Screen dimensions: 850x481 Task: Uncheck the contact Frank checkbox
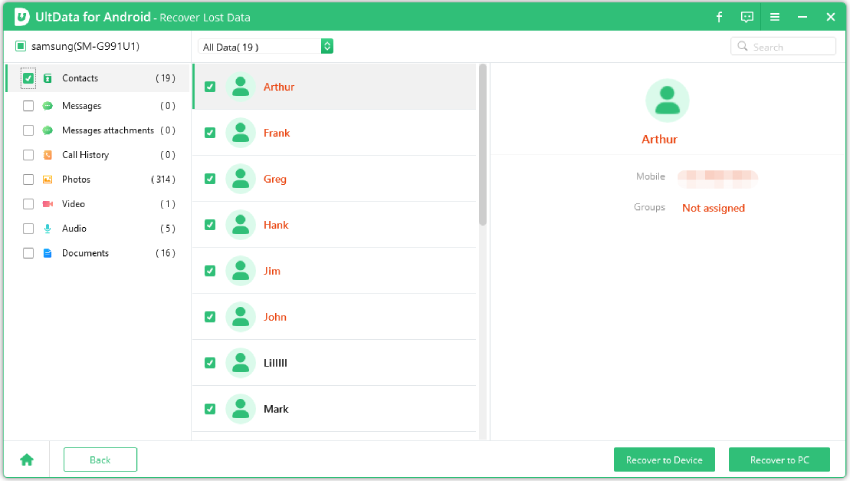coord(210,133)
